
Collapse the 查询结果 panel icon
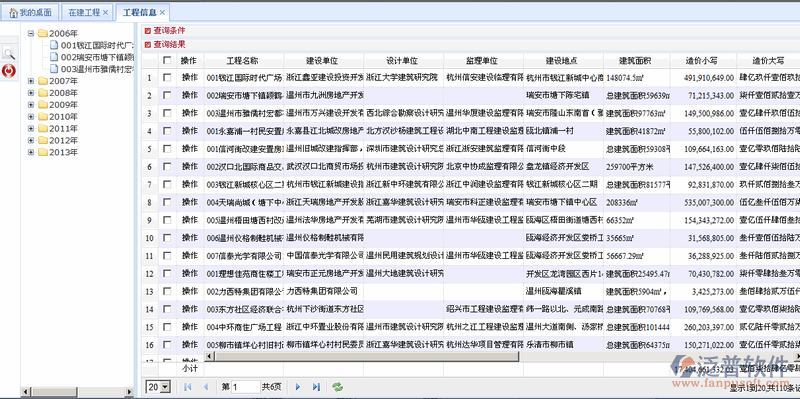click(148, 45)
